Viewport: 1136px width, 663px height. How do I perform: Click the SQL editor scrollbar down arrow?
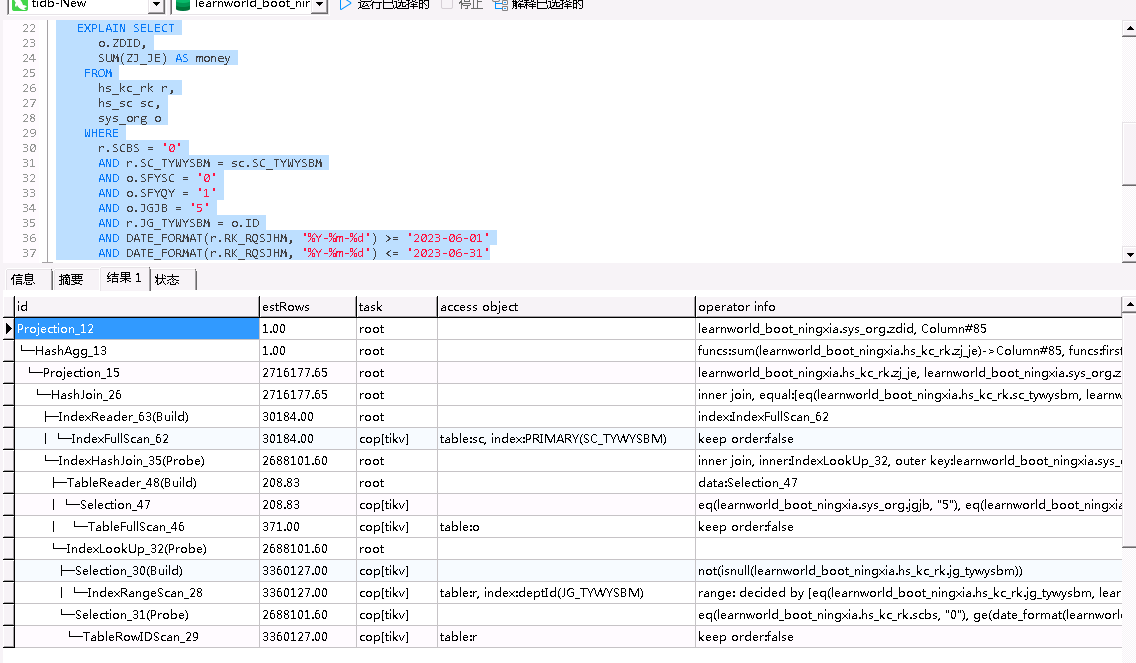[x=1128, y=255]
